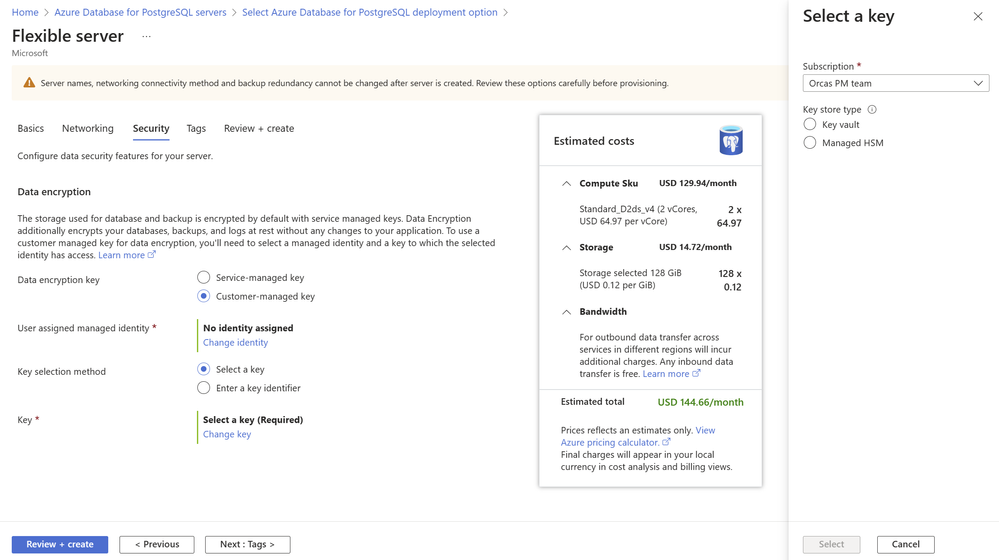The image size is (999, 560).
Task: Click the Select a key (Required) text
Action: tap(253, 419)
